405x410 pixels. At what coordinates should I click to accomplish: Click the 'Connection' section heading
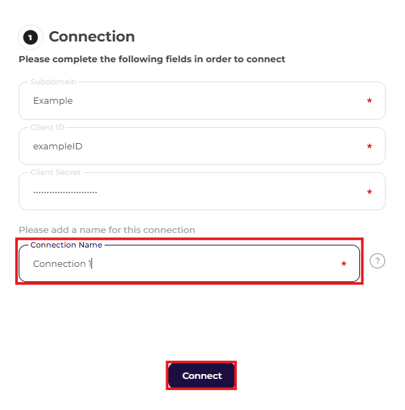[x=92, y=37]
